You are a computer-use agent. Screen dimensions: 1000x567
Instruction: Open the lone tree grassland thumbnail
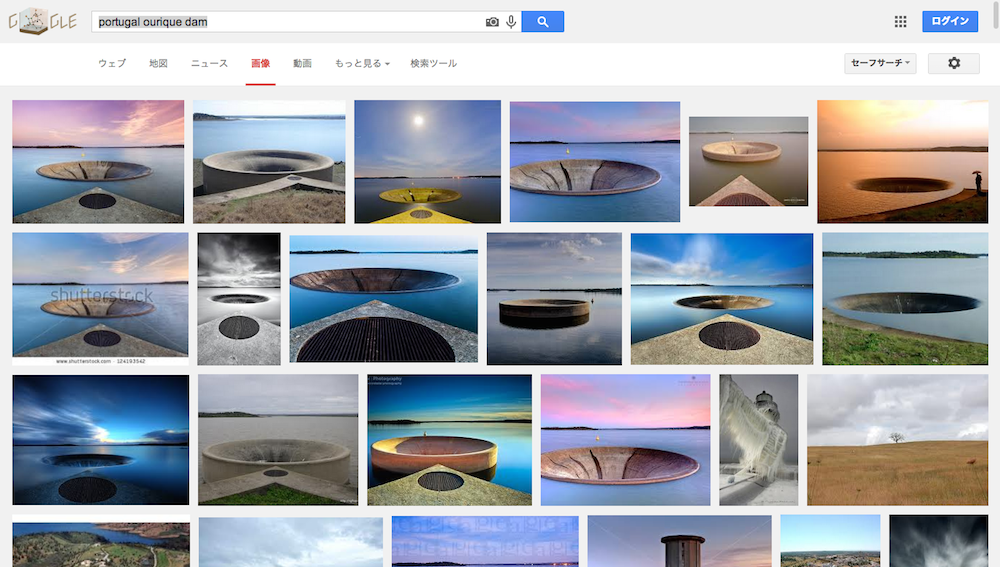coord(897,439)
